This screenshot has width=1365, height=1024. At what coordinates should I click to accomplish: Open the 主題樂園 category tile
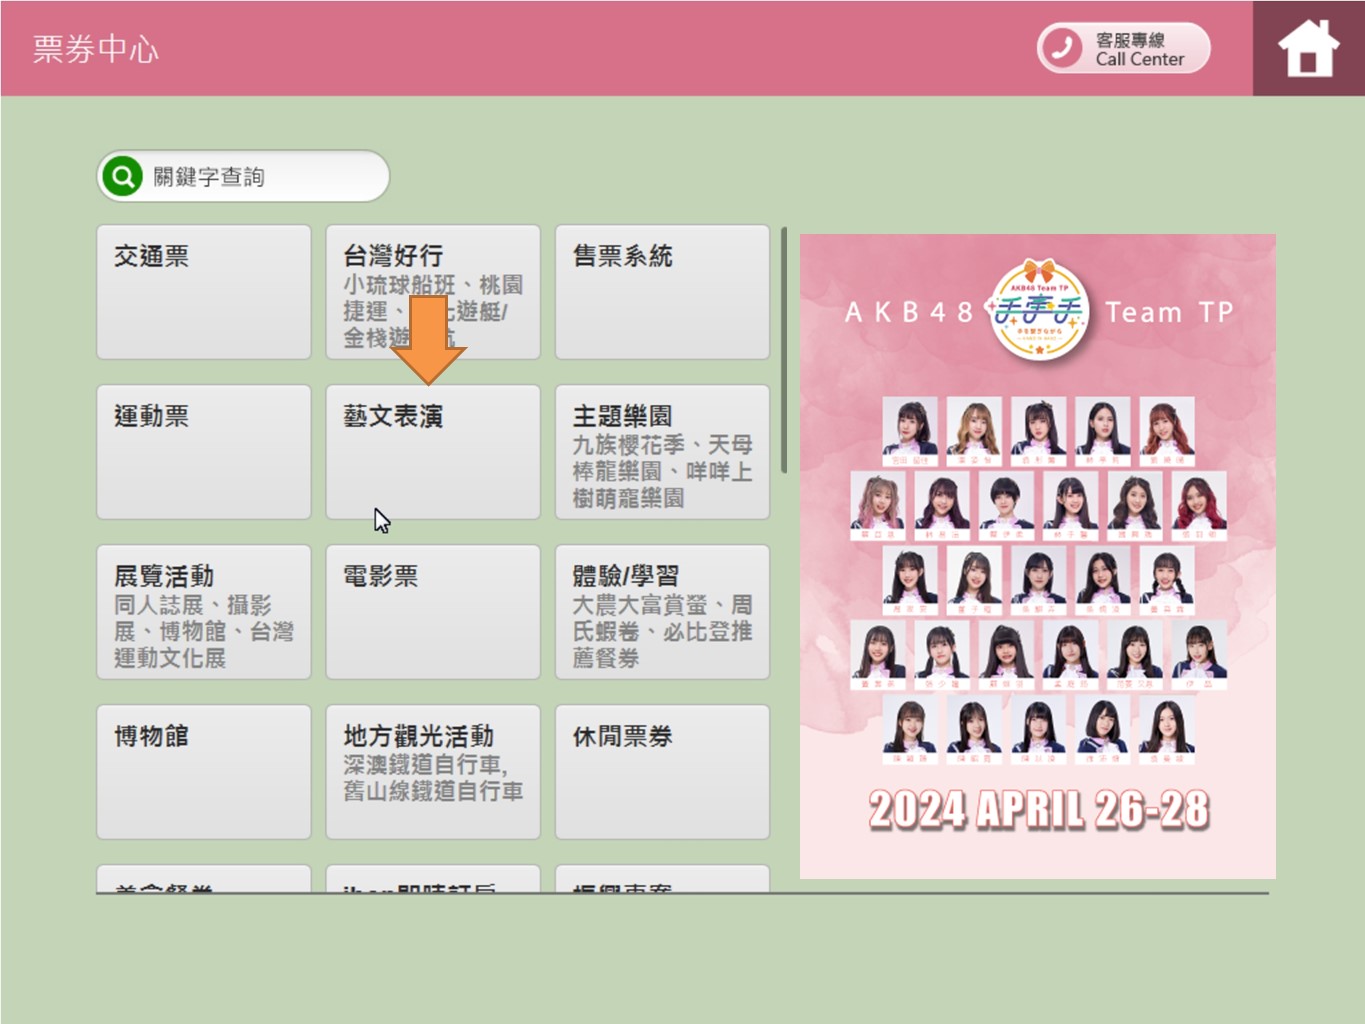tap(662, 452)
